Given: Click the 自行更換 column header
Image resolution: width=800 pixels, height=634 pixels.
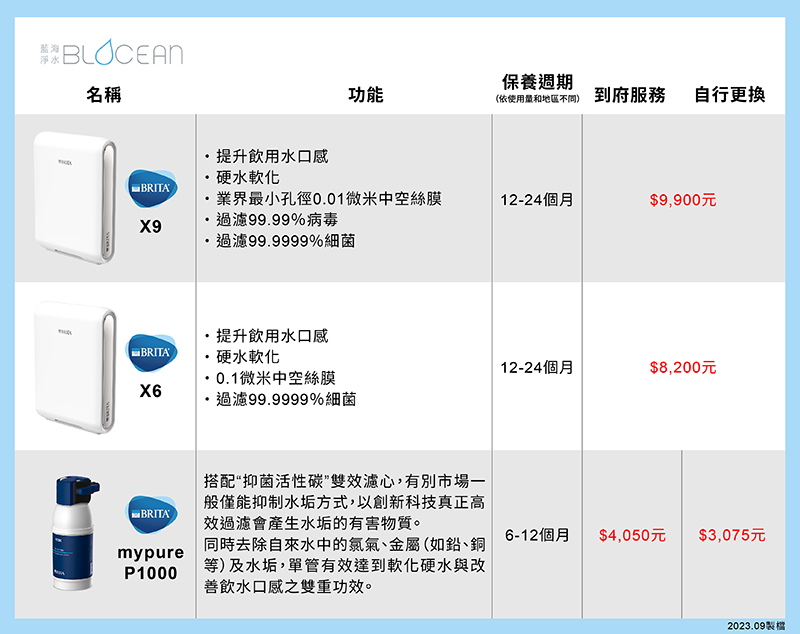Looking at the screenshot, I should click(x=730, y=95).
